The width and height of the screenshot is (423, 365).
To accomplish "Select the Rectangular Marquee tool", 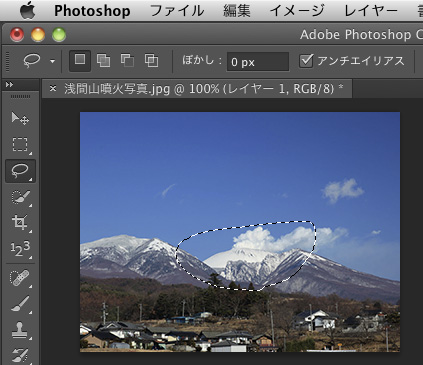I will click(x=20, y=145).
